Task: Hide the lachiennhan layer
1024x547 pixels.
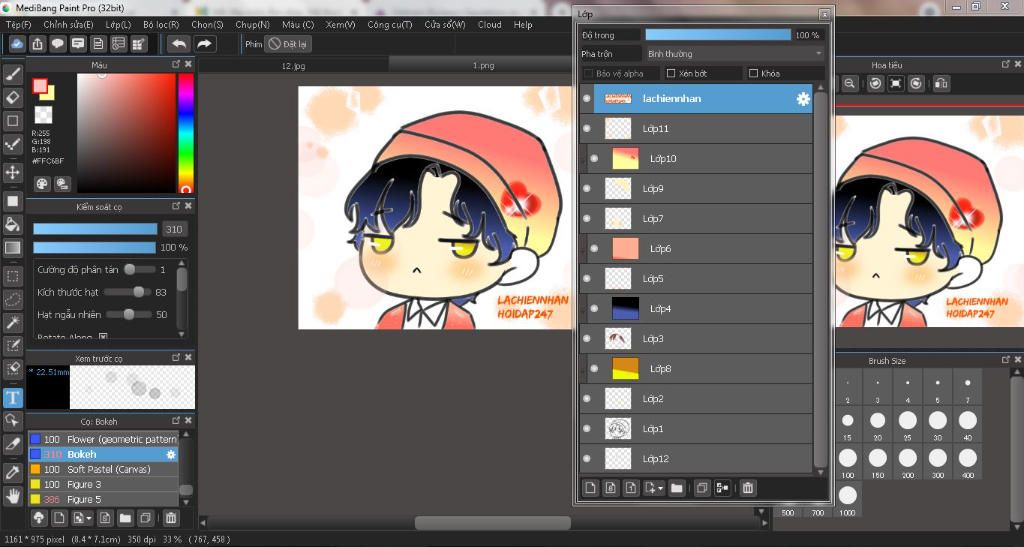Action: pyautogui.click(x=586, y=99)
